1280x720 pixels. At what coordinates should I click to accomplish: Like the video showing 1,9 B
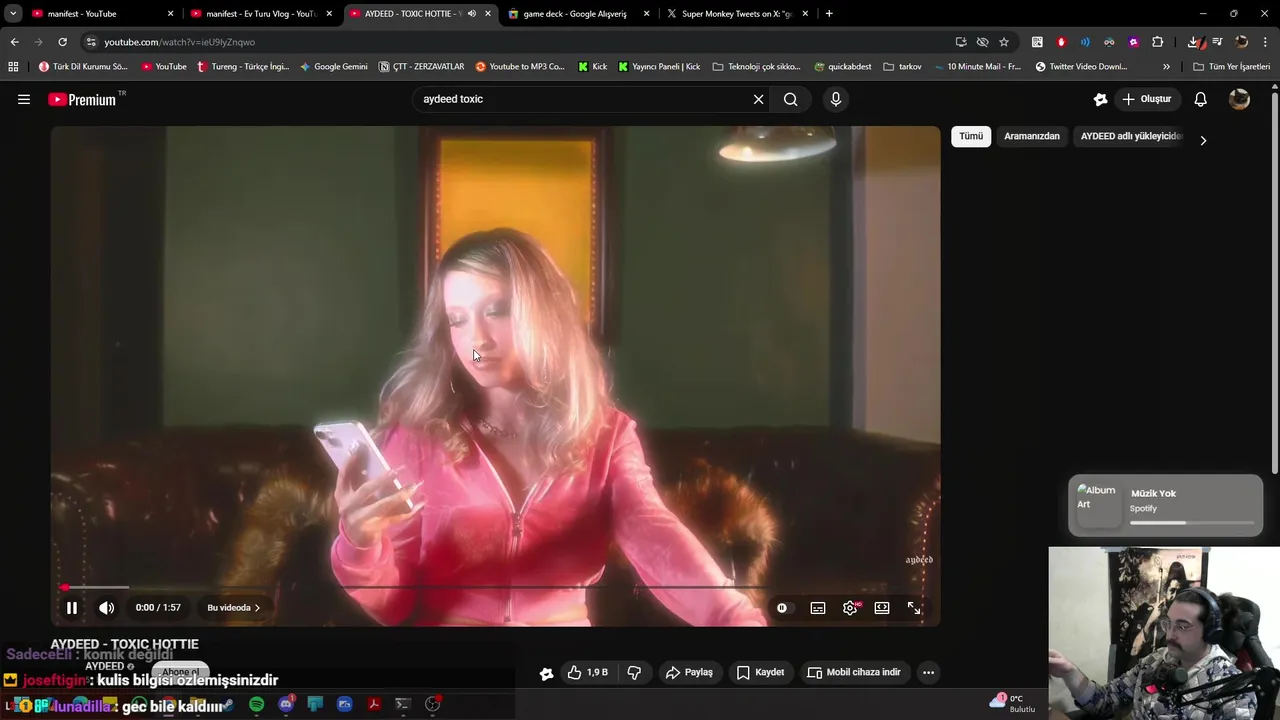pos(587,673)
